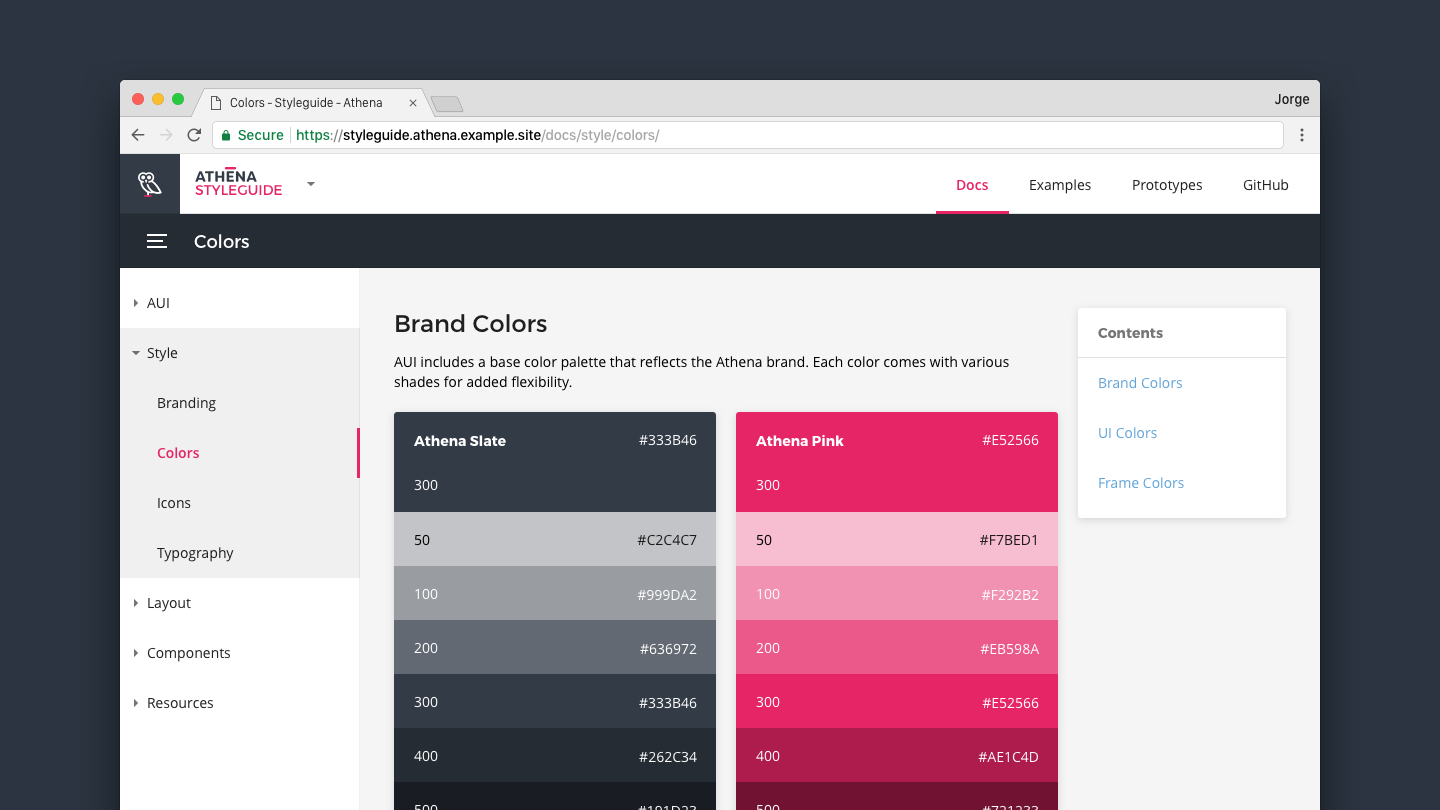Expand the Components sidebar section
The height and width of the screenshot is (810, 1440).
tap(136, 653)
